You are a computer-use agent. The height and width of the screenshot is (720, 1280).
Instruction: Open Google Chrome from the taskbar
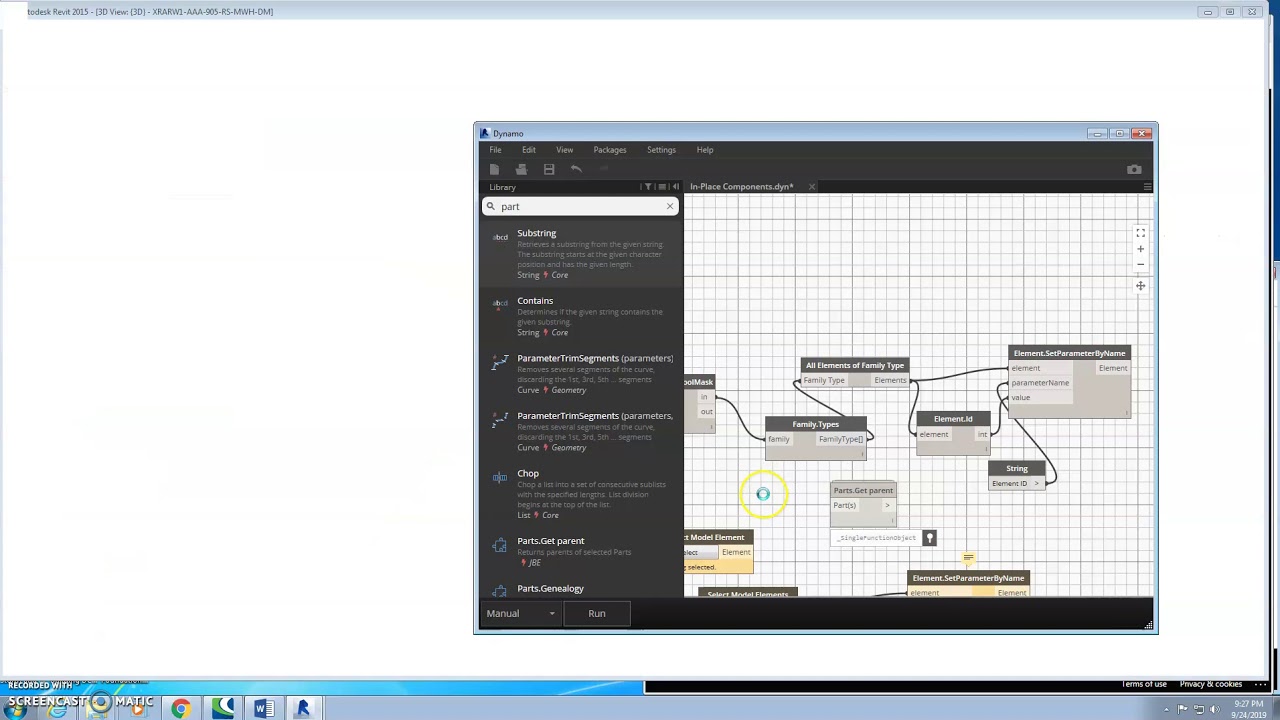coord(181,708)
